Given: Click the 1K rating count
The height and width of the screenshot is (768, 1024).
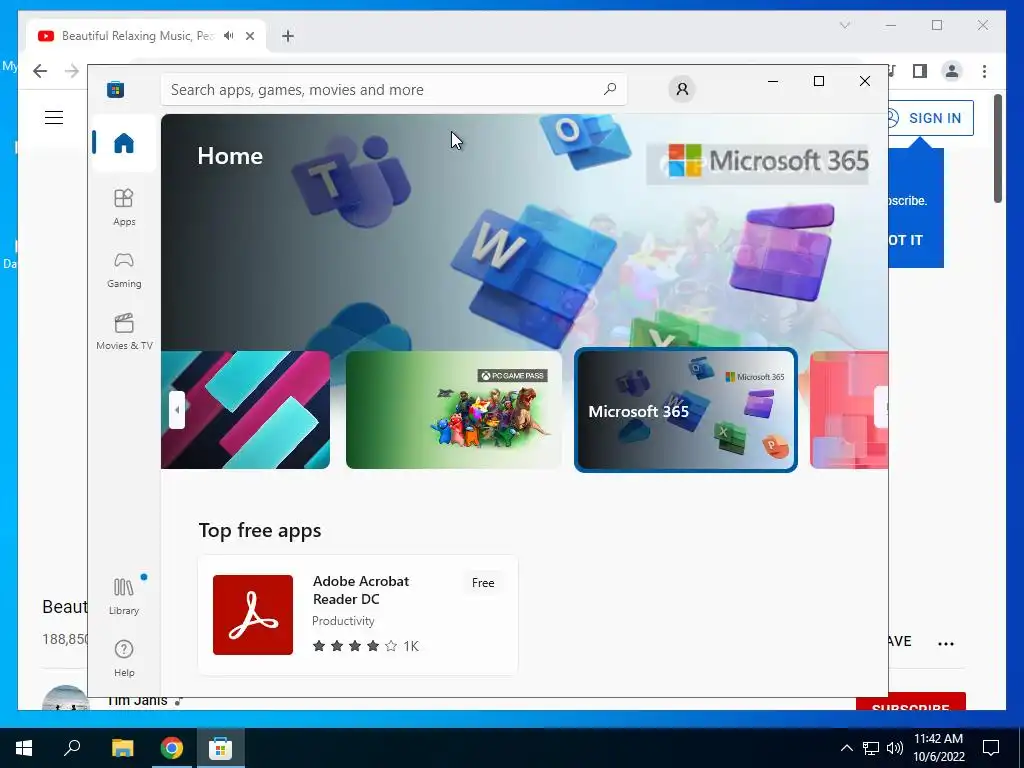Looking at the screenshot, I should pos(411,646).
